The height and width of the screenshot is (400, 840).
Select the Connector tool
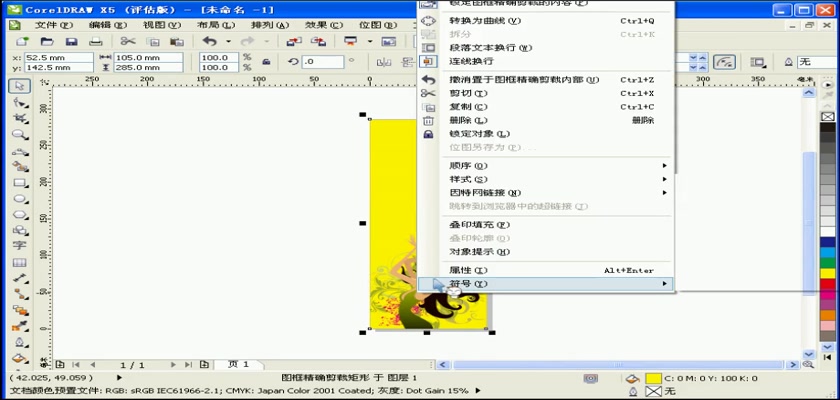coord(20,293)
